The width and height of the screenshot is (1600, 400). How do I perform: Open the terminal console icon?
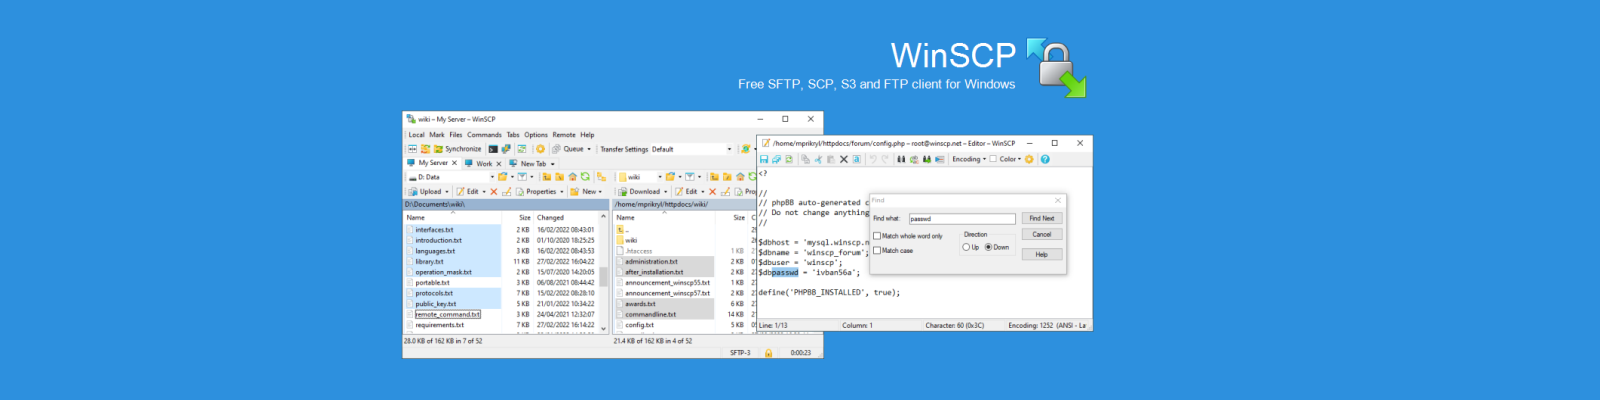pyautogui.click(x=493, y=149)
